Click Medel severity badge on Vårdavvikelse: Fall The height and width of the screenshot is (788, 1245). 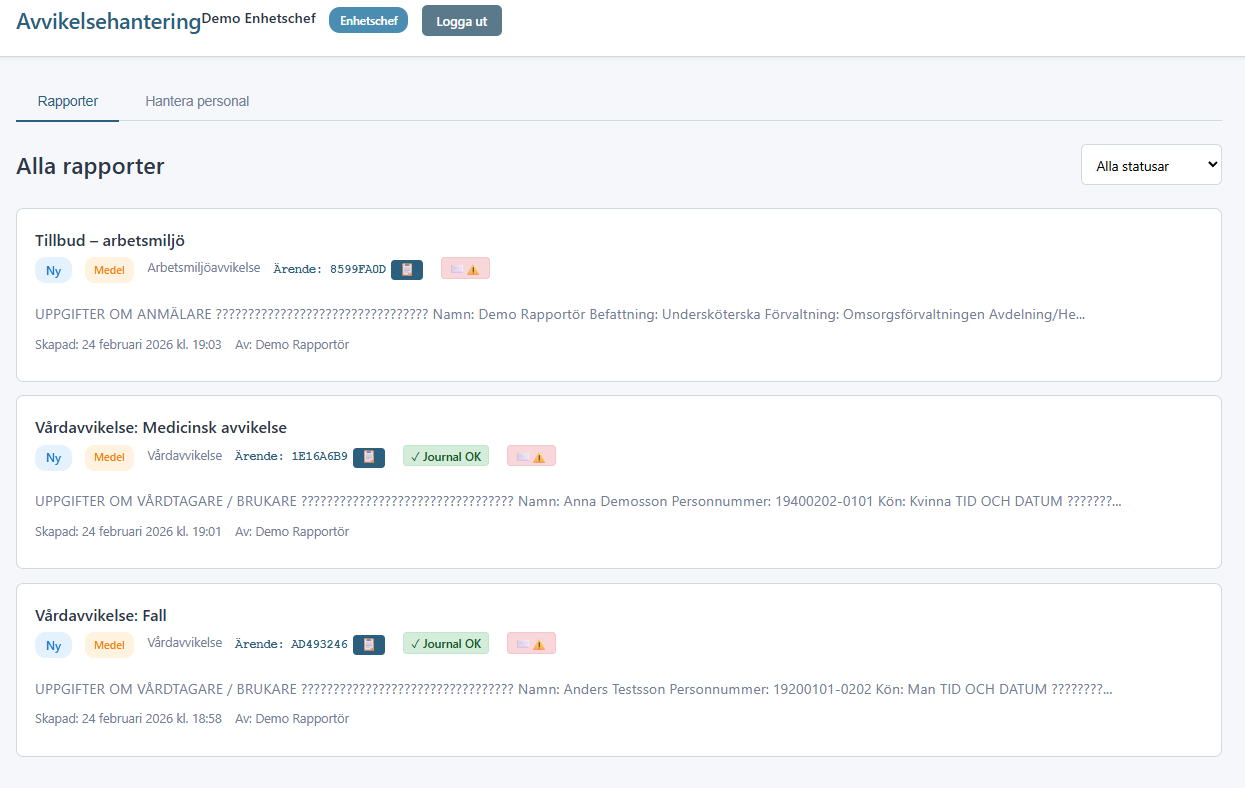click(109, 645)
